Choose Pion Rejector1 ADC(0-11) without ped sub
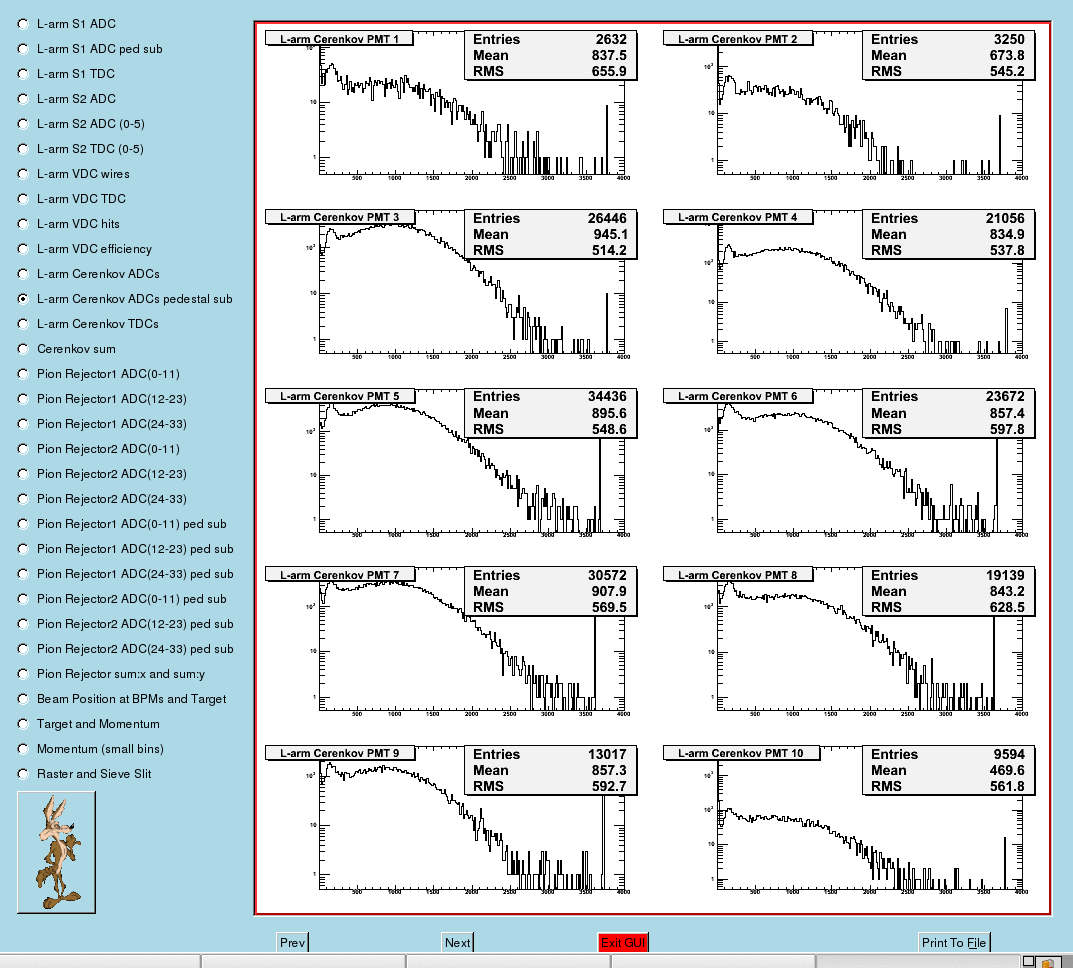Viewport: 1073px width, 968px height. click(23, 374)
